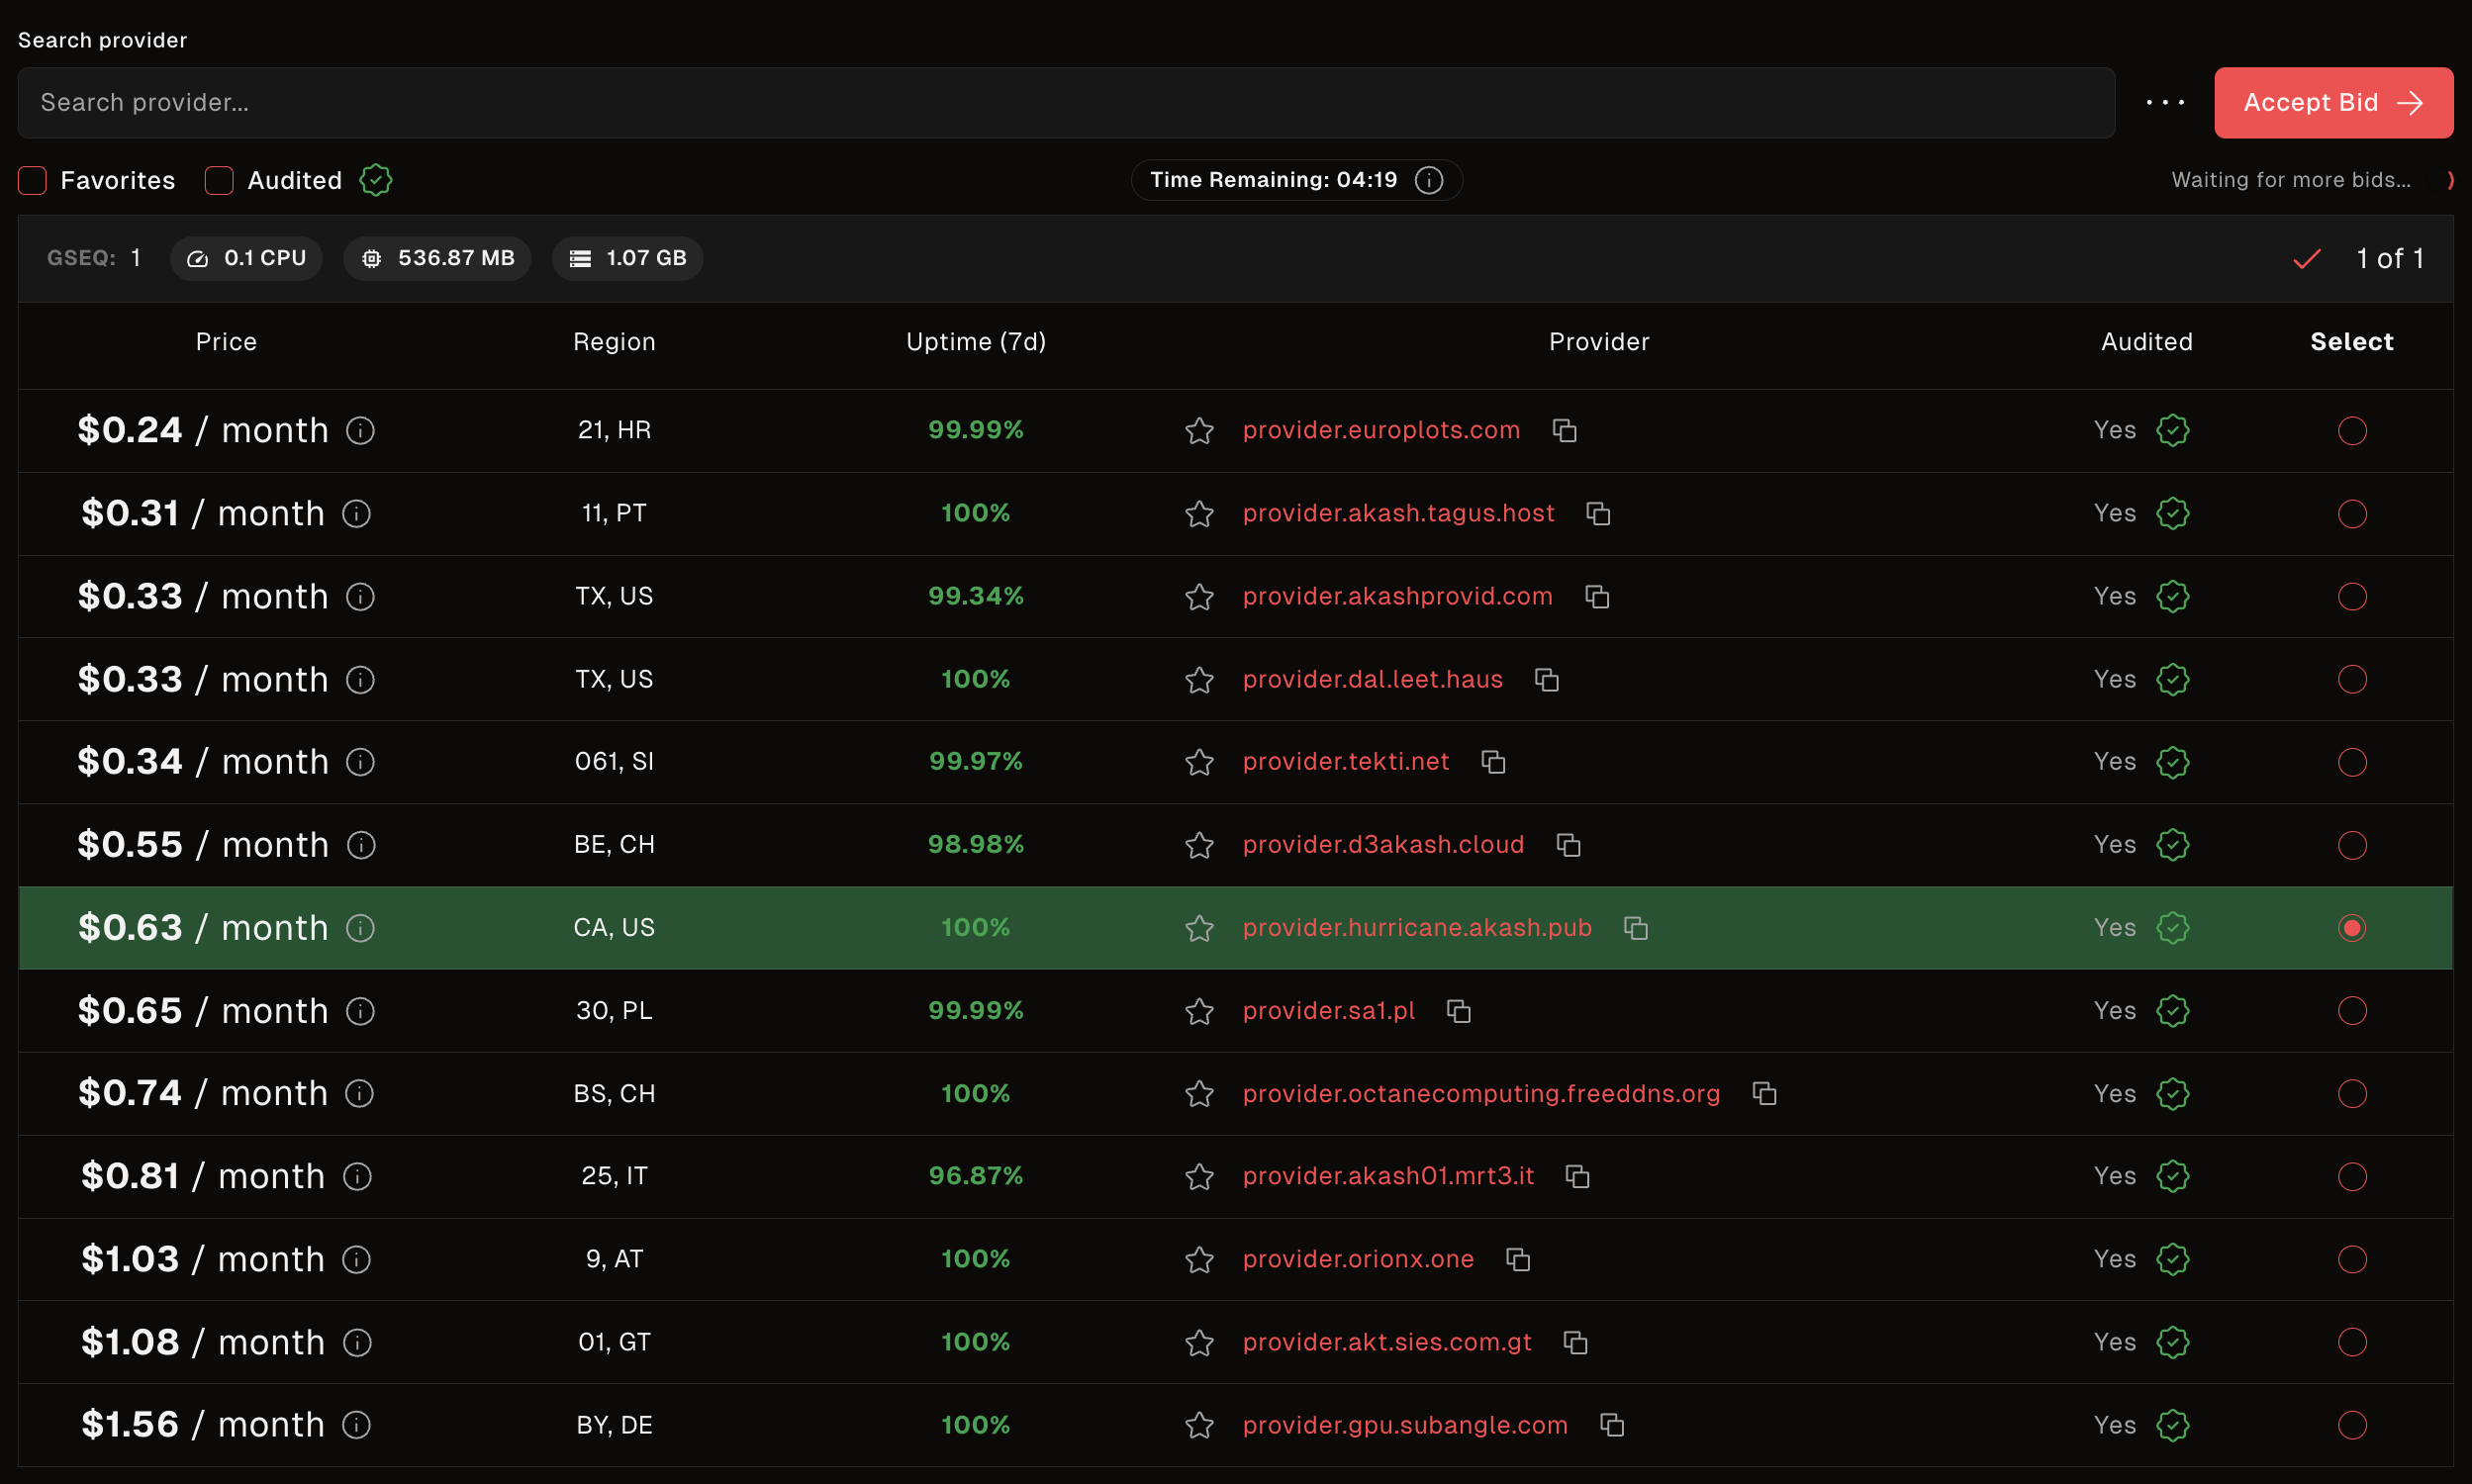Click Time Remaining info icon
Image resolution: width=2472 pixels, height=1484 pixels.
click(1429, 180)
